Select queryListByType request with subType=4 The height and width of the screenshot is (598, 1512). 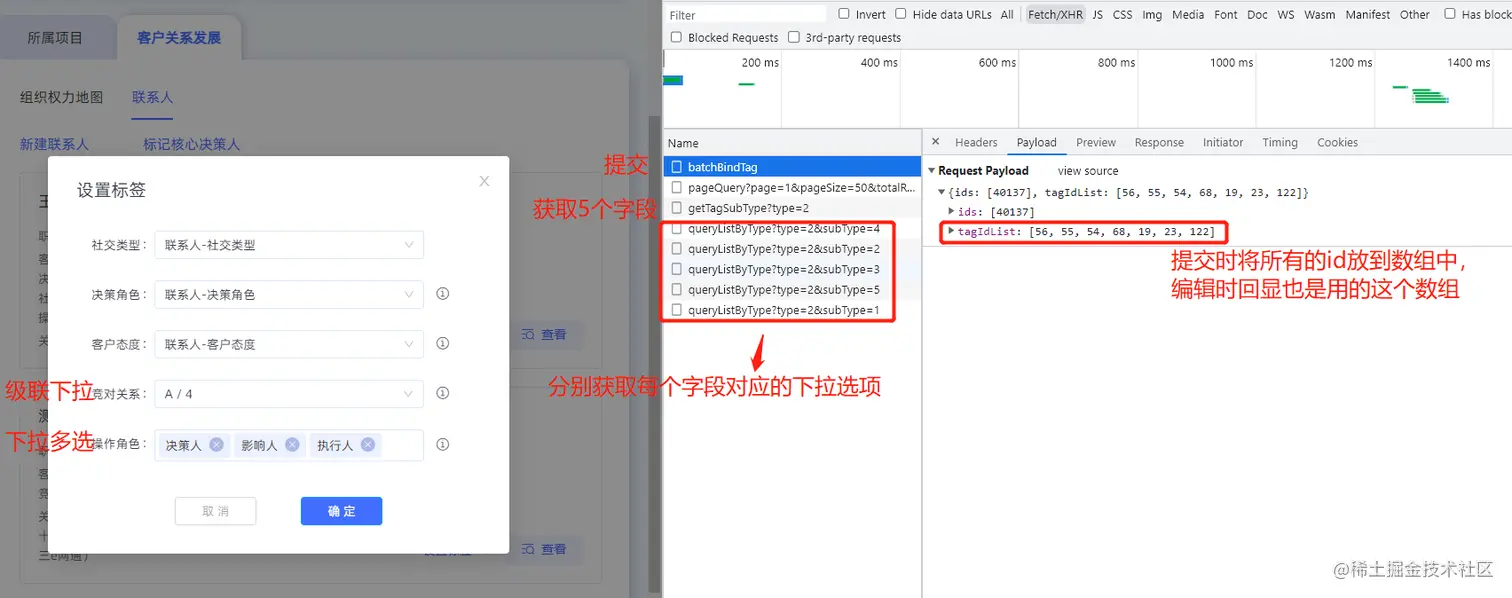[792, 228]
